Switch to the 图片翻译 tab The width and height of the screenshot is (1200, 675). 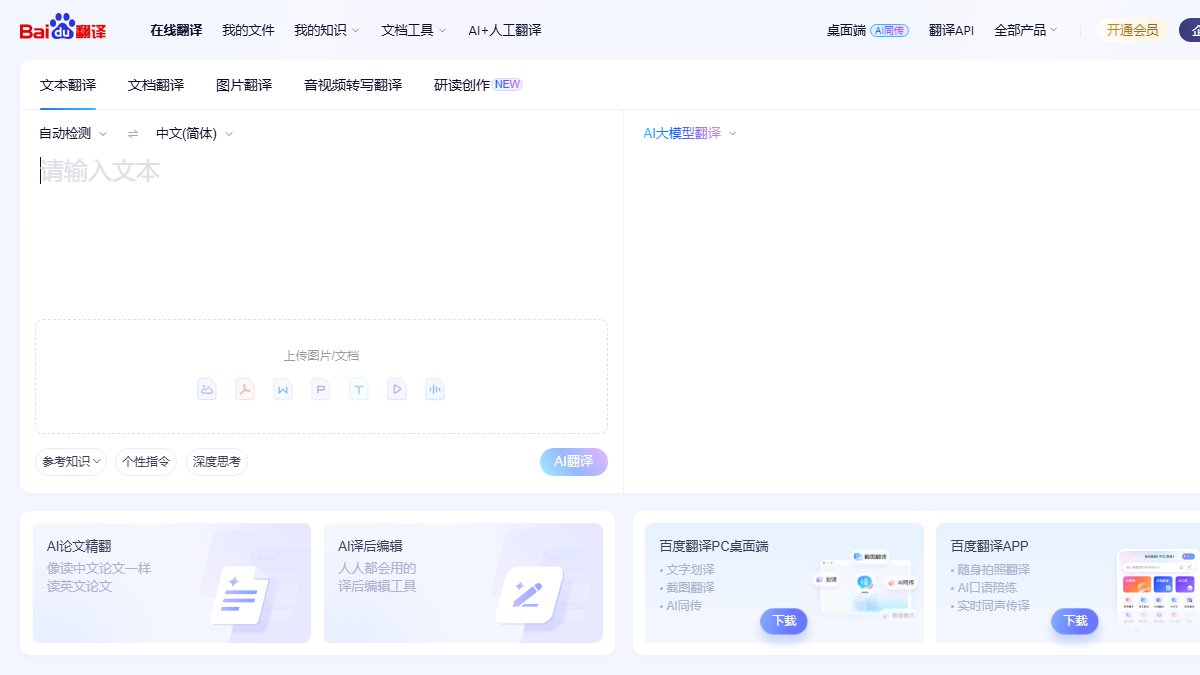(x=244, y=85)
